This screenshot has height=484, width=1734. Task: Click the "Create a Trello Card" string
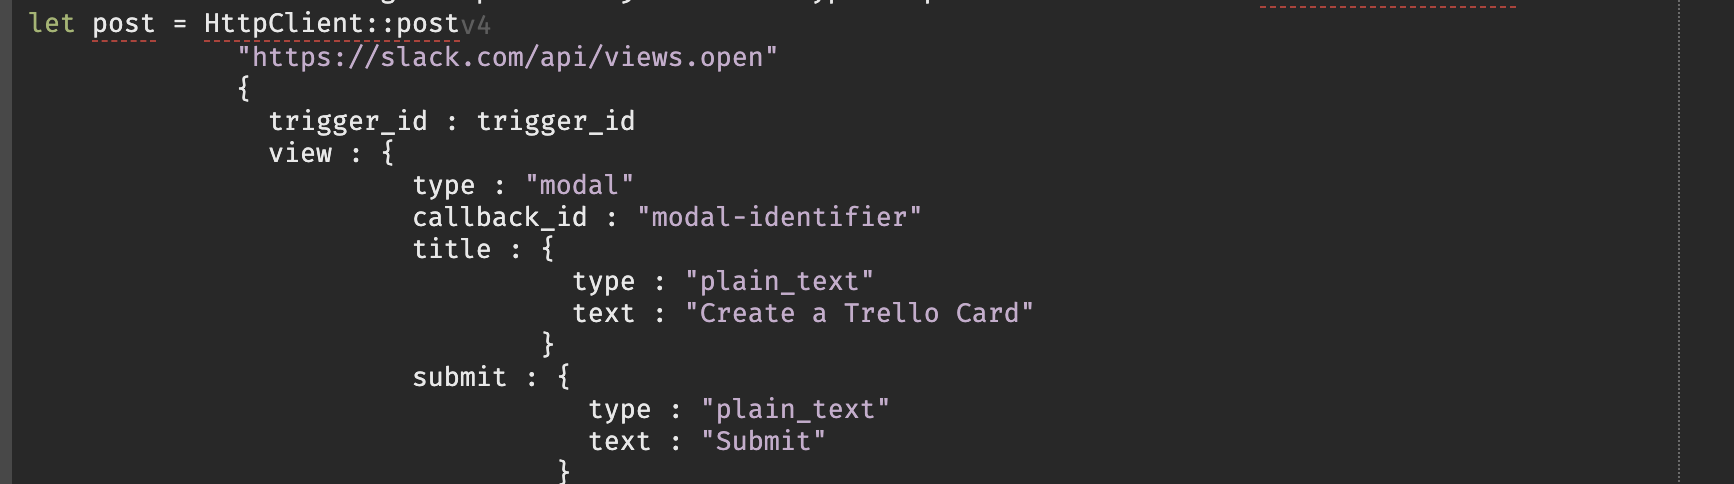click(859, 313)
